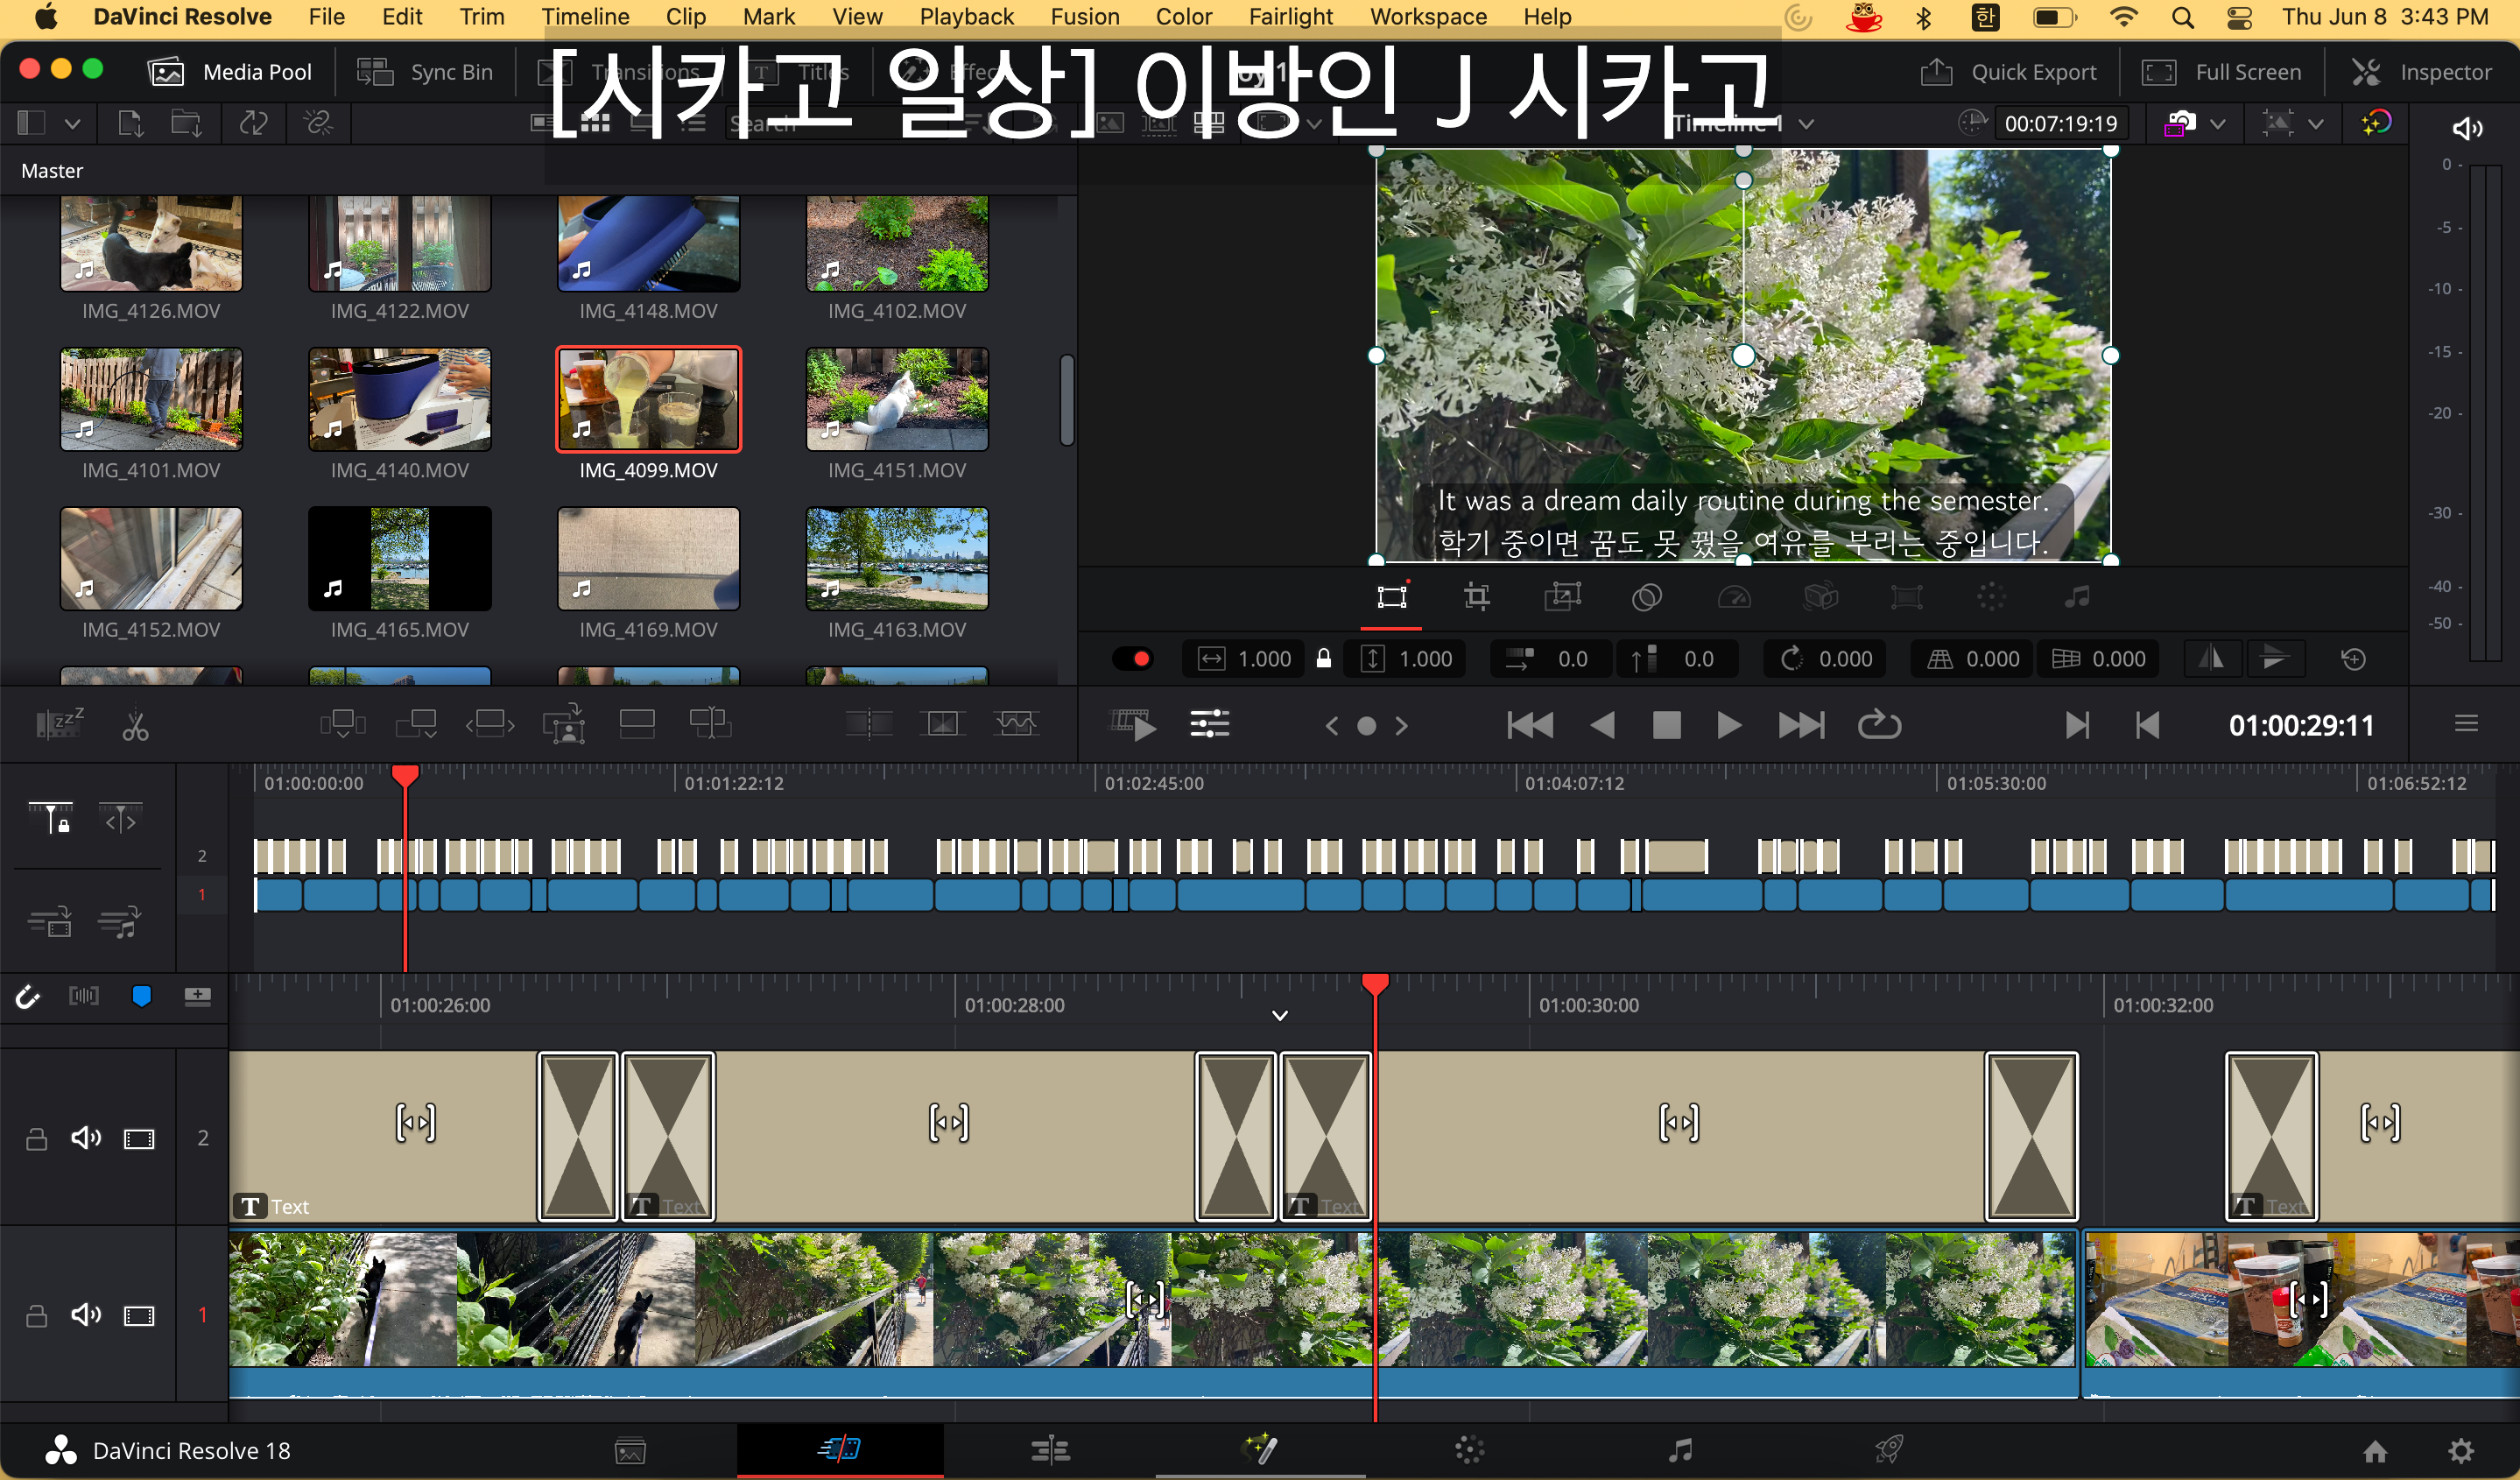Open the Deliver page rocket icon

tap(1887, 1449)
